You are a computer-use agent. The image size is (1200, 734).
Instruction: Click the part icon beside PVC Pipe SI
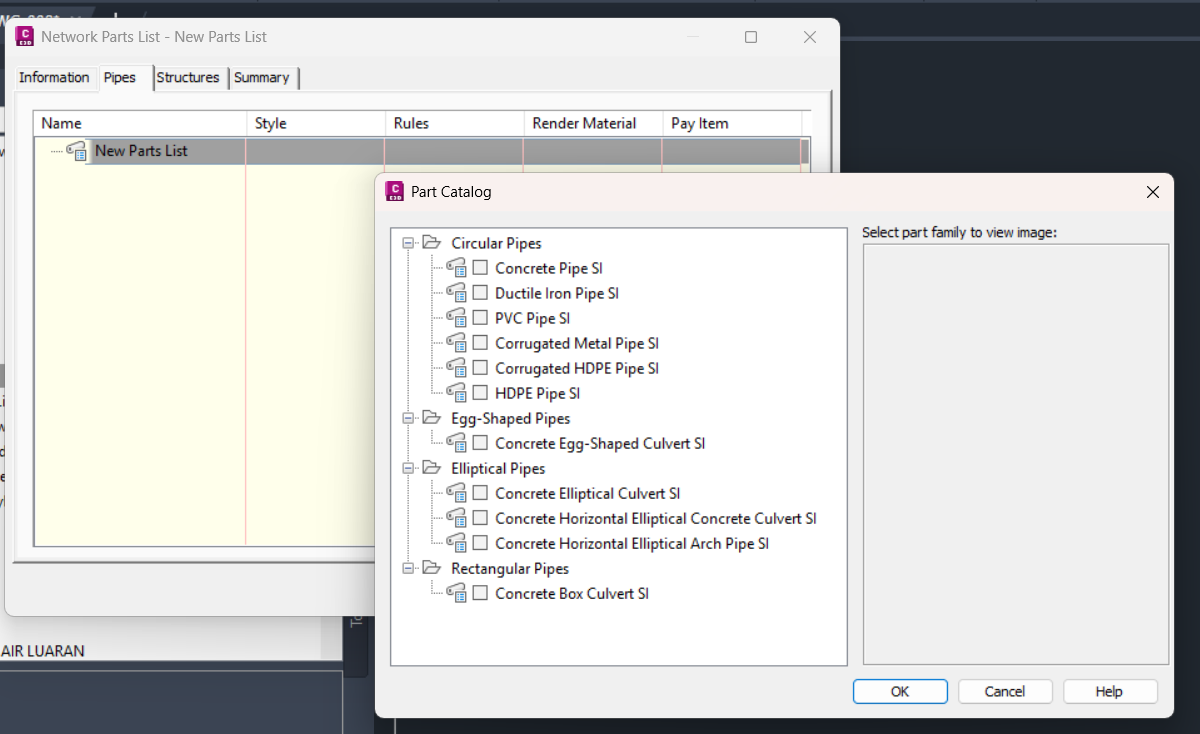tap(456, 318)
